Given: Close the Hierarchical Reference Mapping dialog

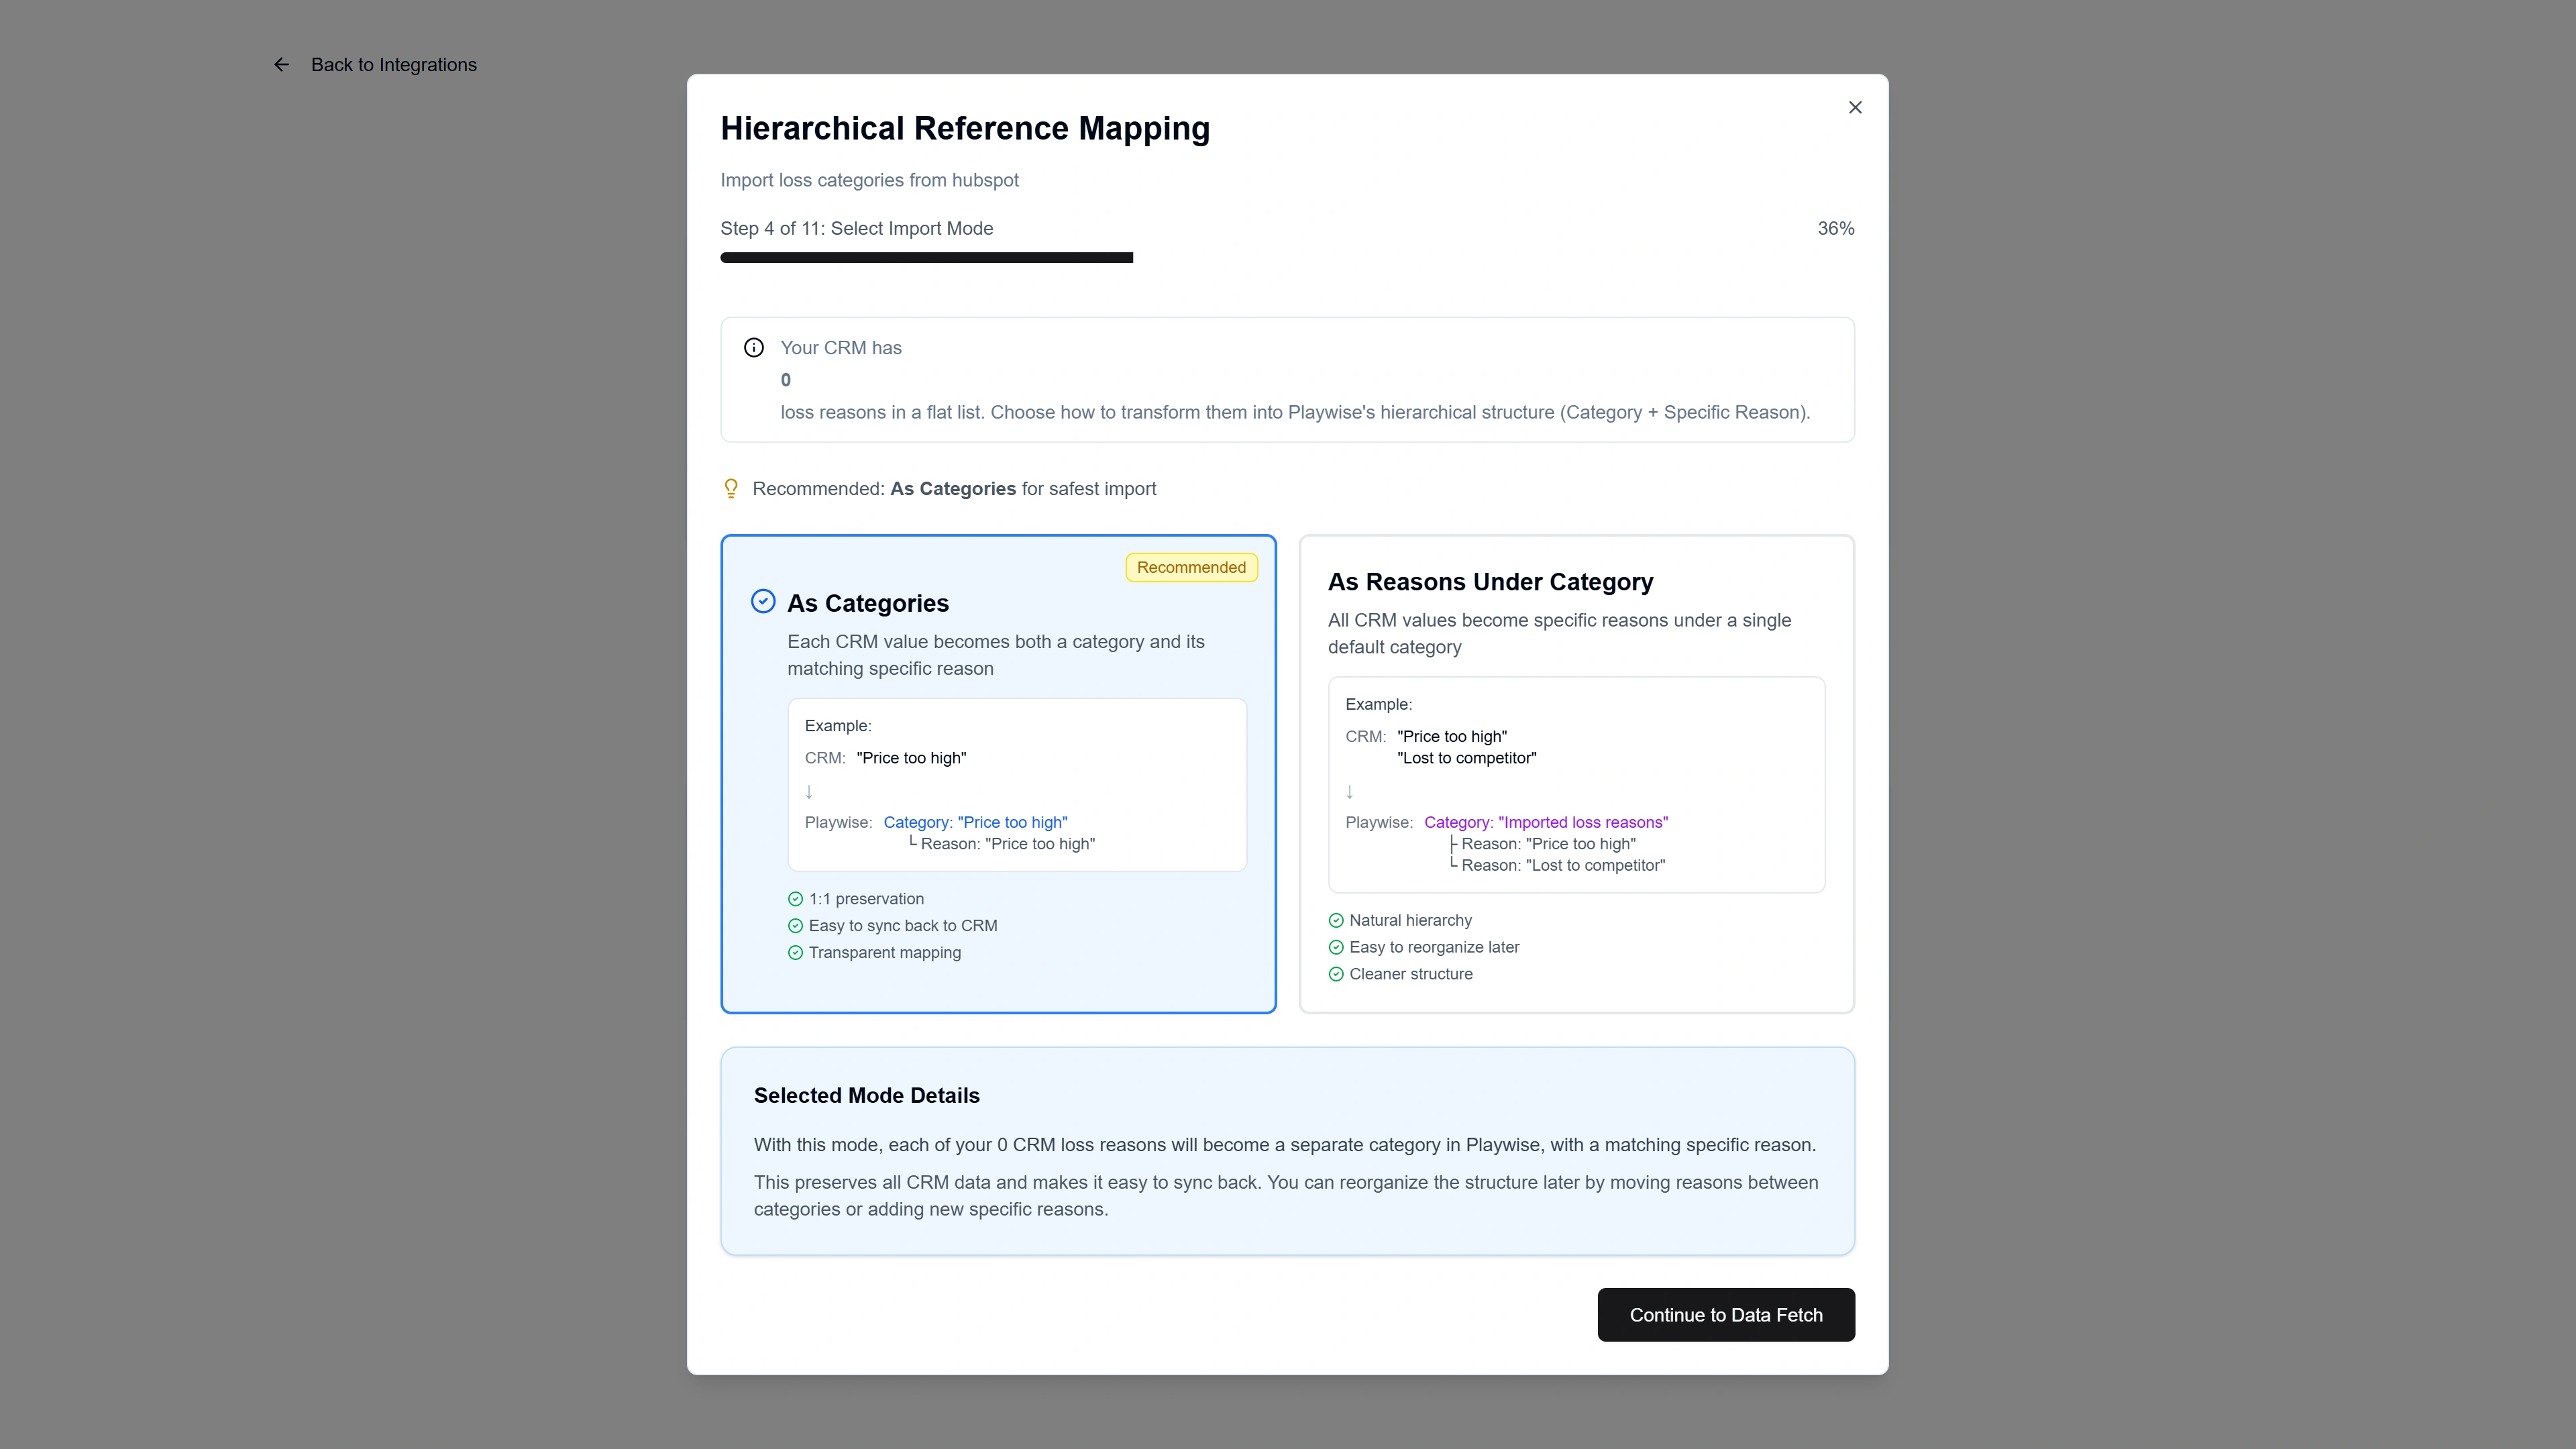Looking at the screenshot, I should pyautogui.click(x=1854, y=107).
